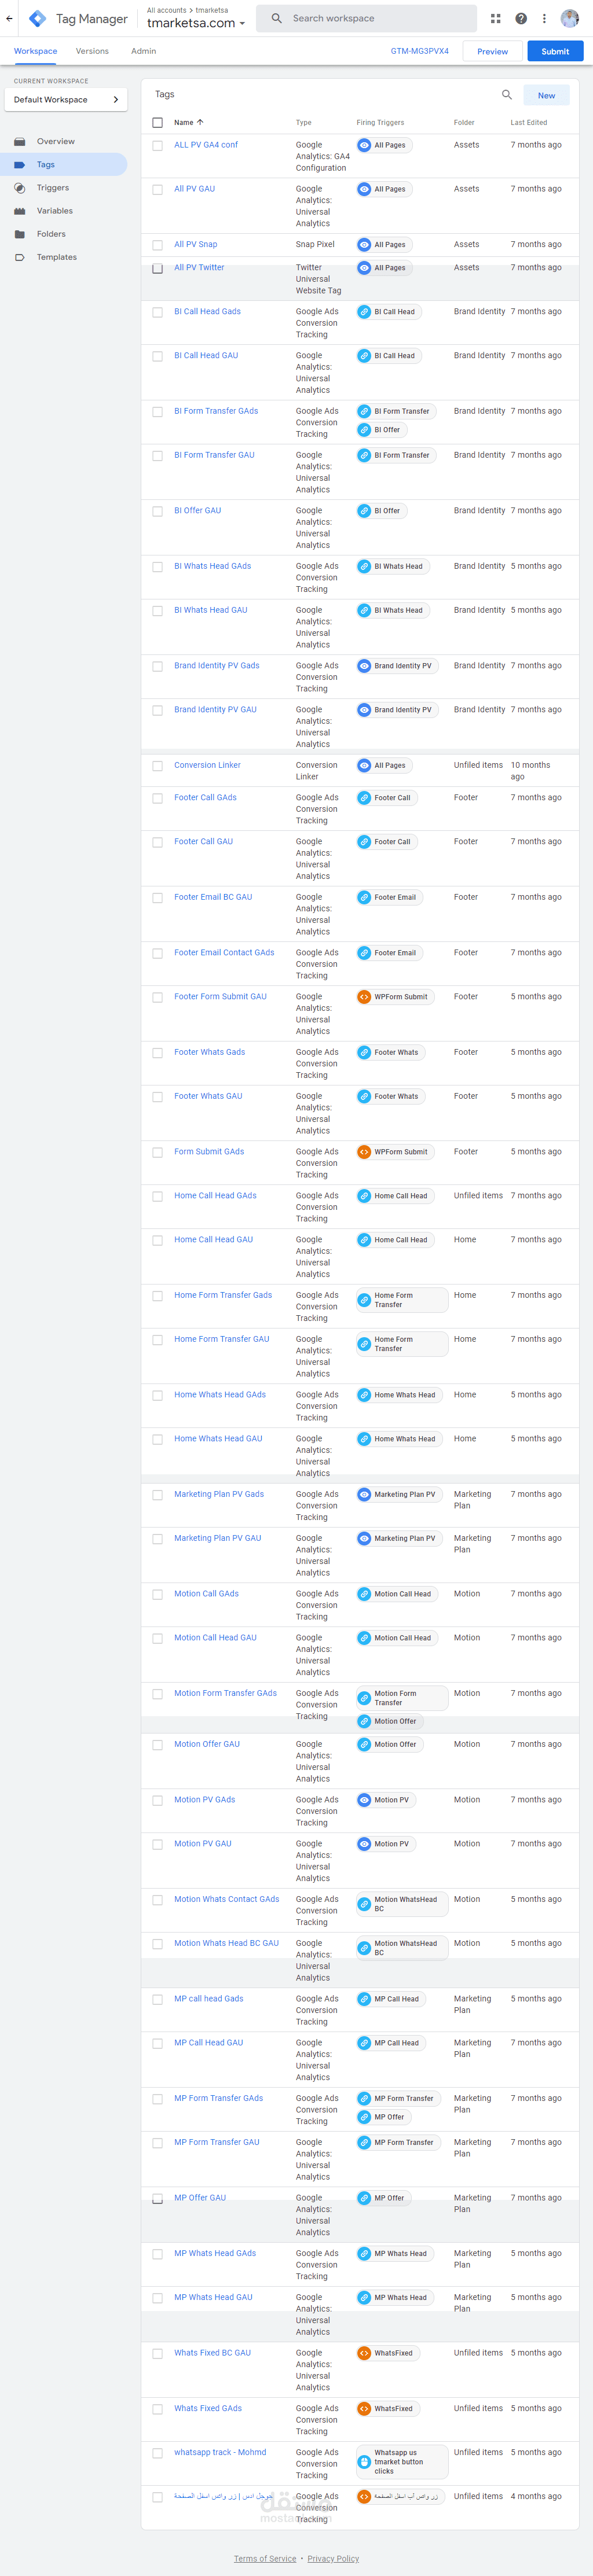Screen dimensions: 593x2576
Task: Focus the Search workspace field
Action: [x=366, y=18]
